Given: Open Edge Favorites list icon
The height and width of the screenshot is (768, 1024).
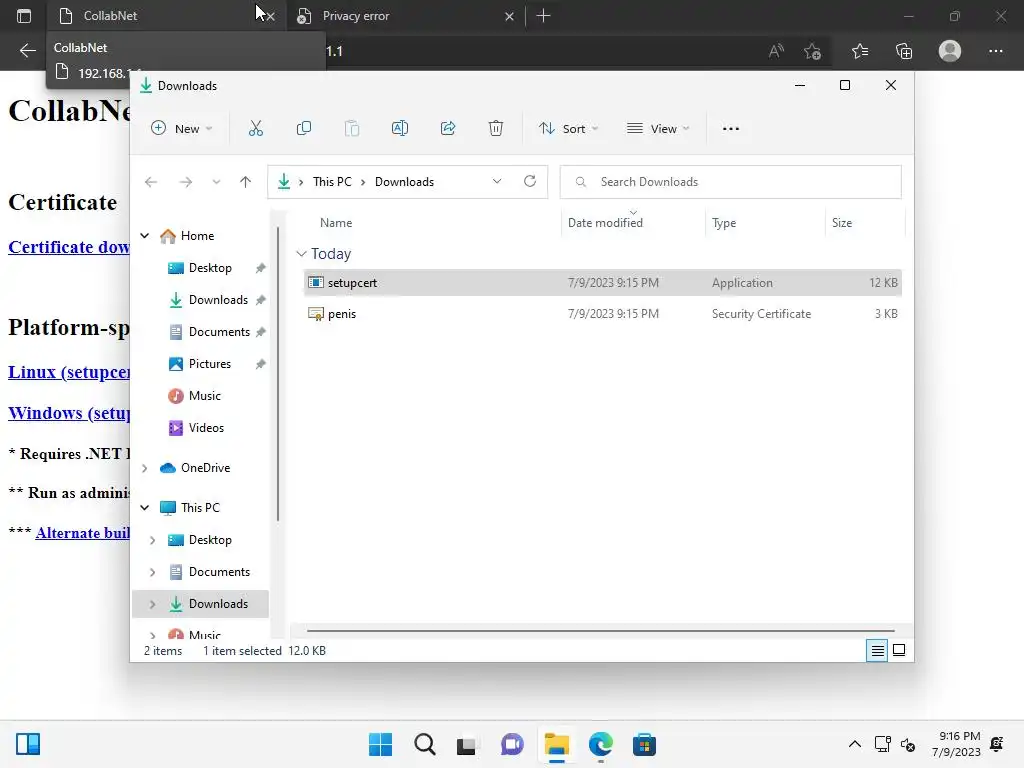Looking at the screenshot, I should 860,51.
